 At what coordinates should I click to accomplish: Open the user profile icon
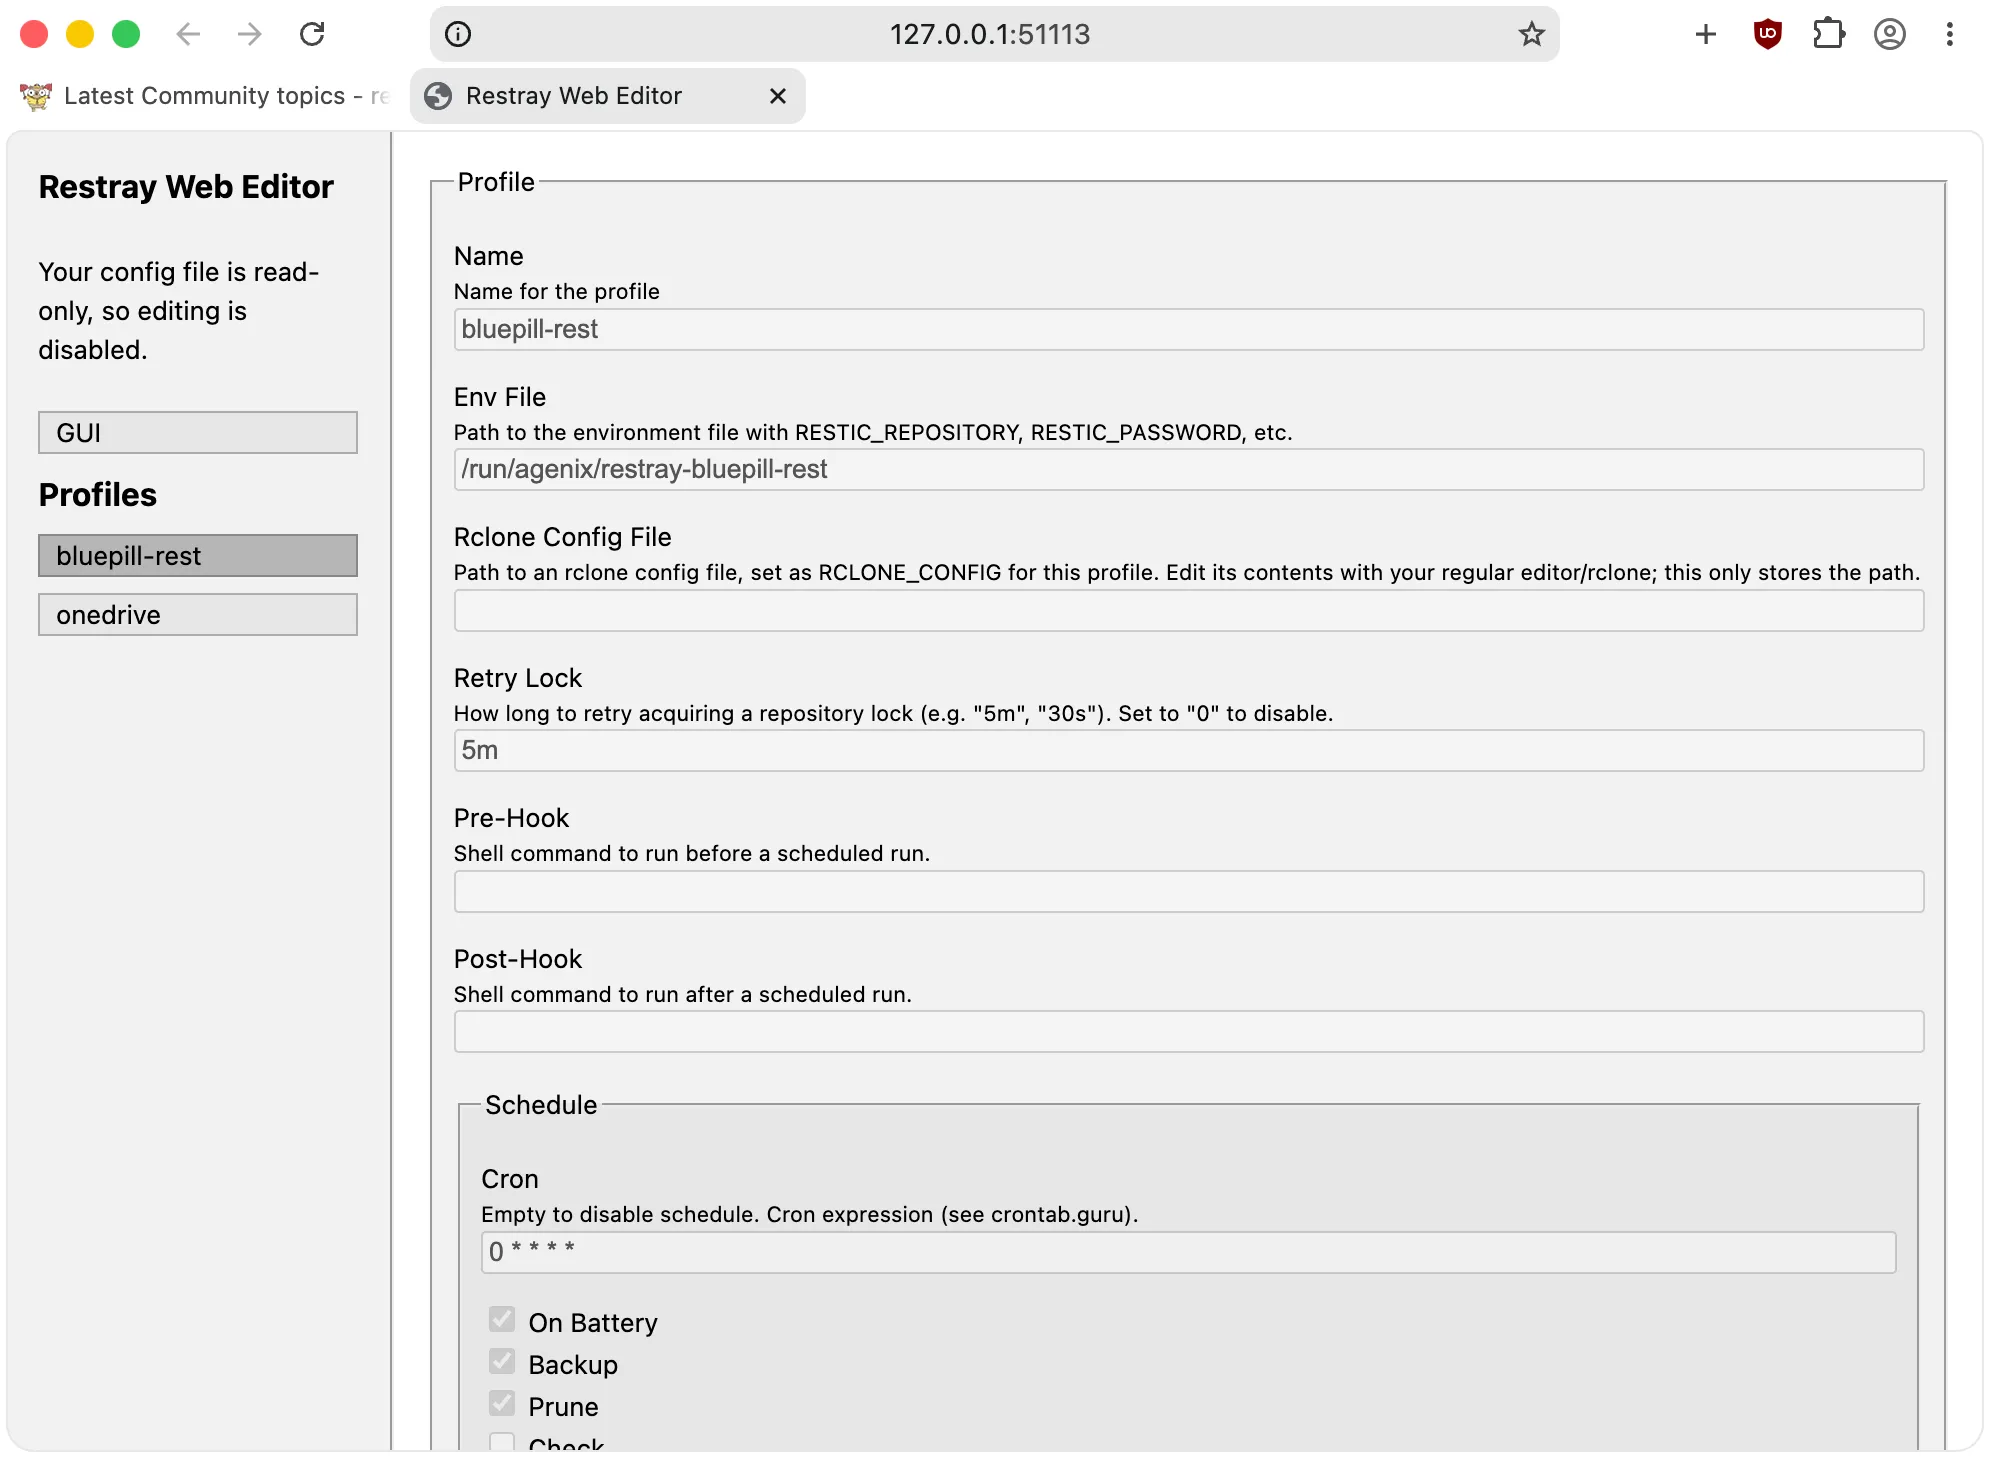point(1889,34)
